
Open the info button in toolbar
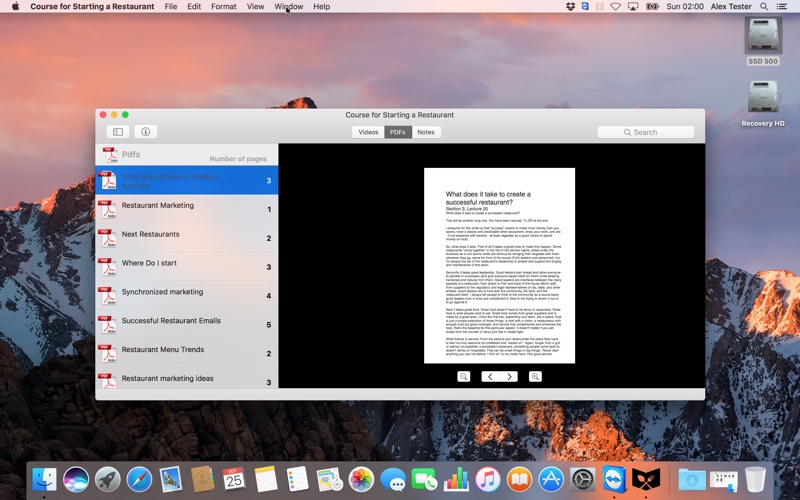(x=145, y=132)
